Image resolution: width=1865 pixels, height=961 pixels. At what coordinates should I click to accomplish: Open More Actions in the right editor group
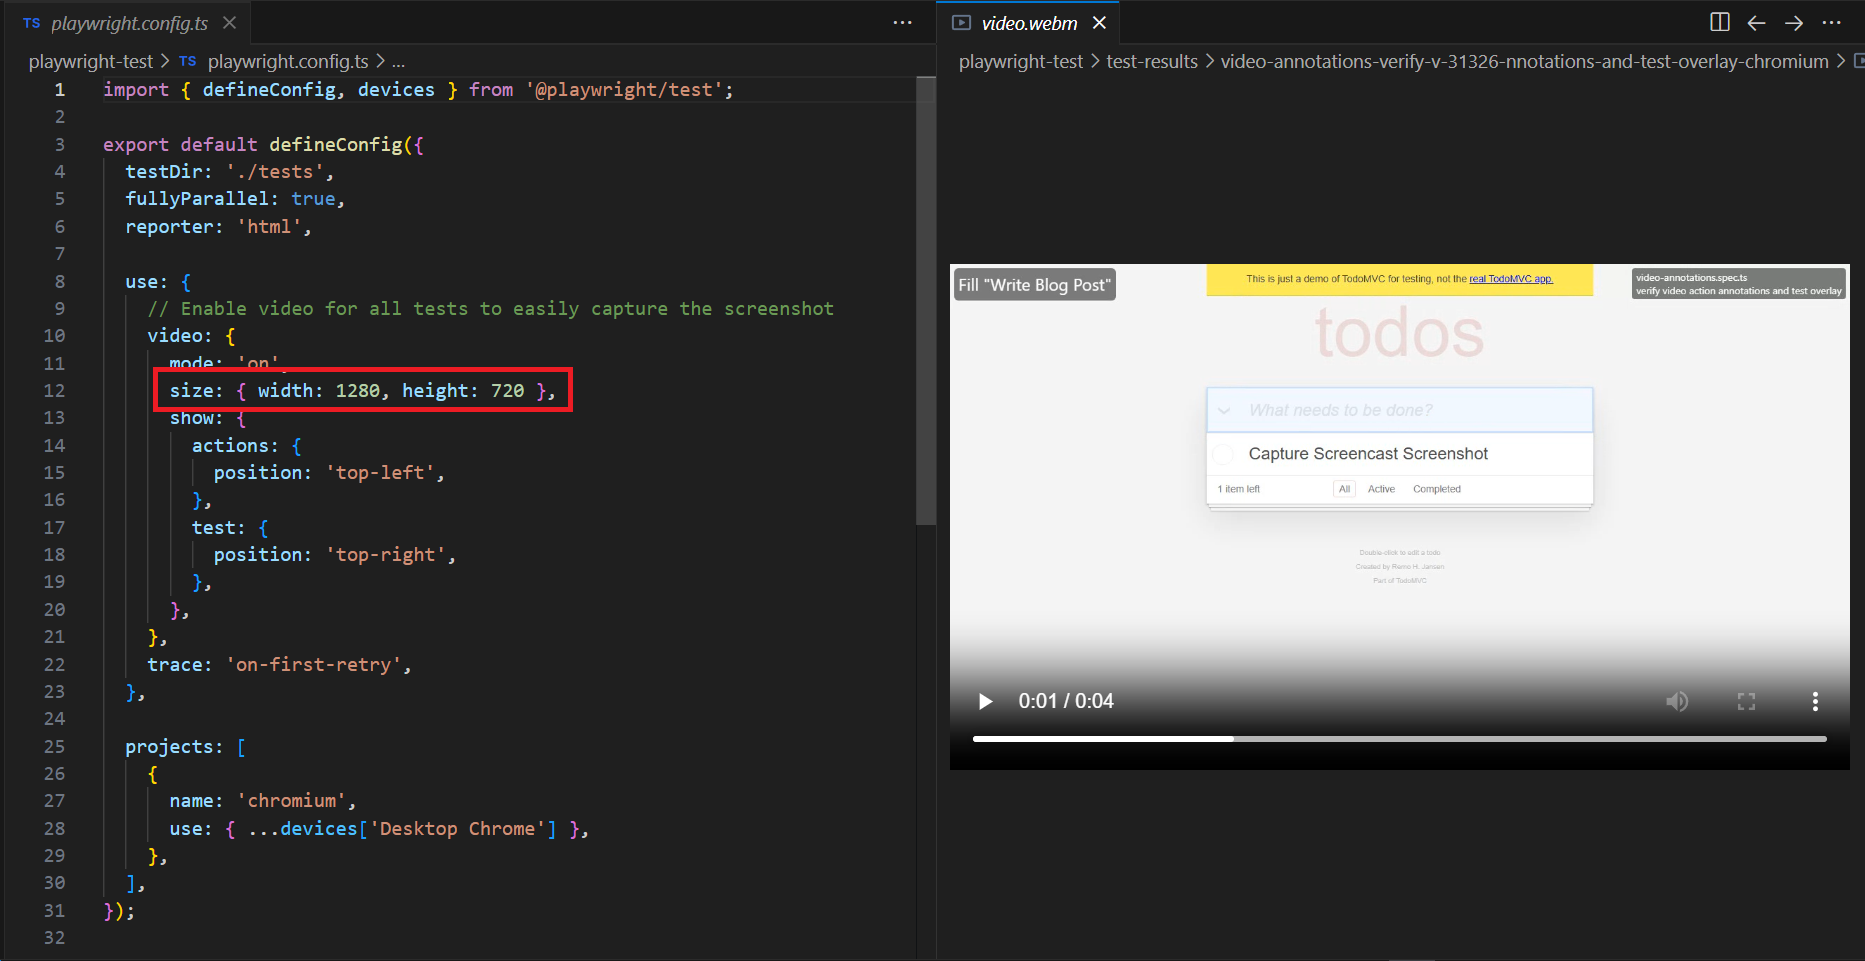1831,22
